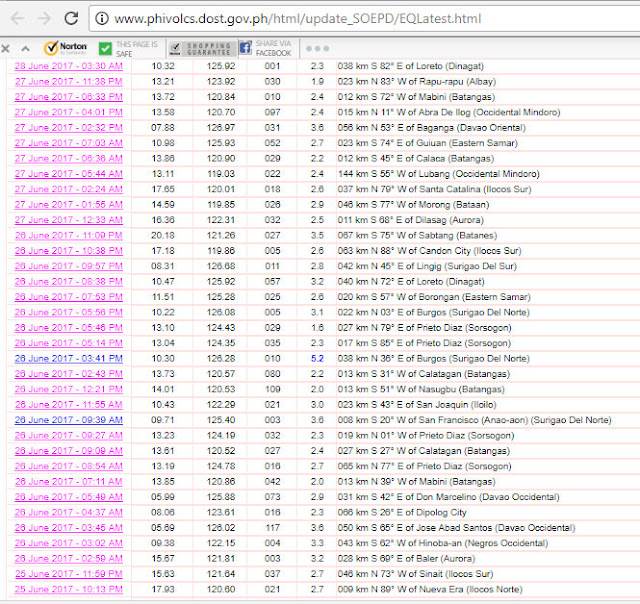Open the 27 June 2017 - 02:24 AM link
This screenshot has height=604, width=640.
click(x=69, y=189)
